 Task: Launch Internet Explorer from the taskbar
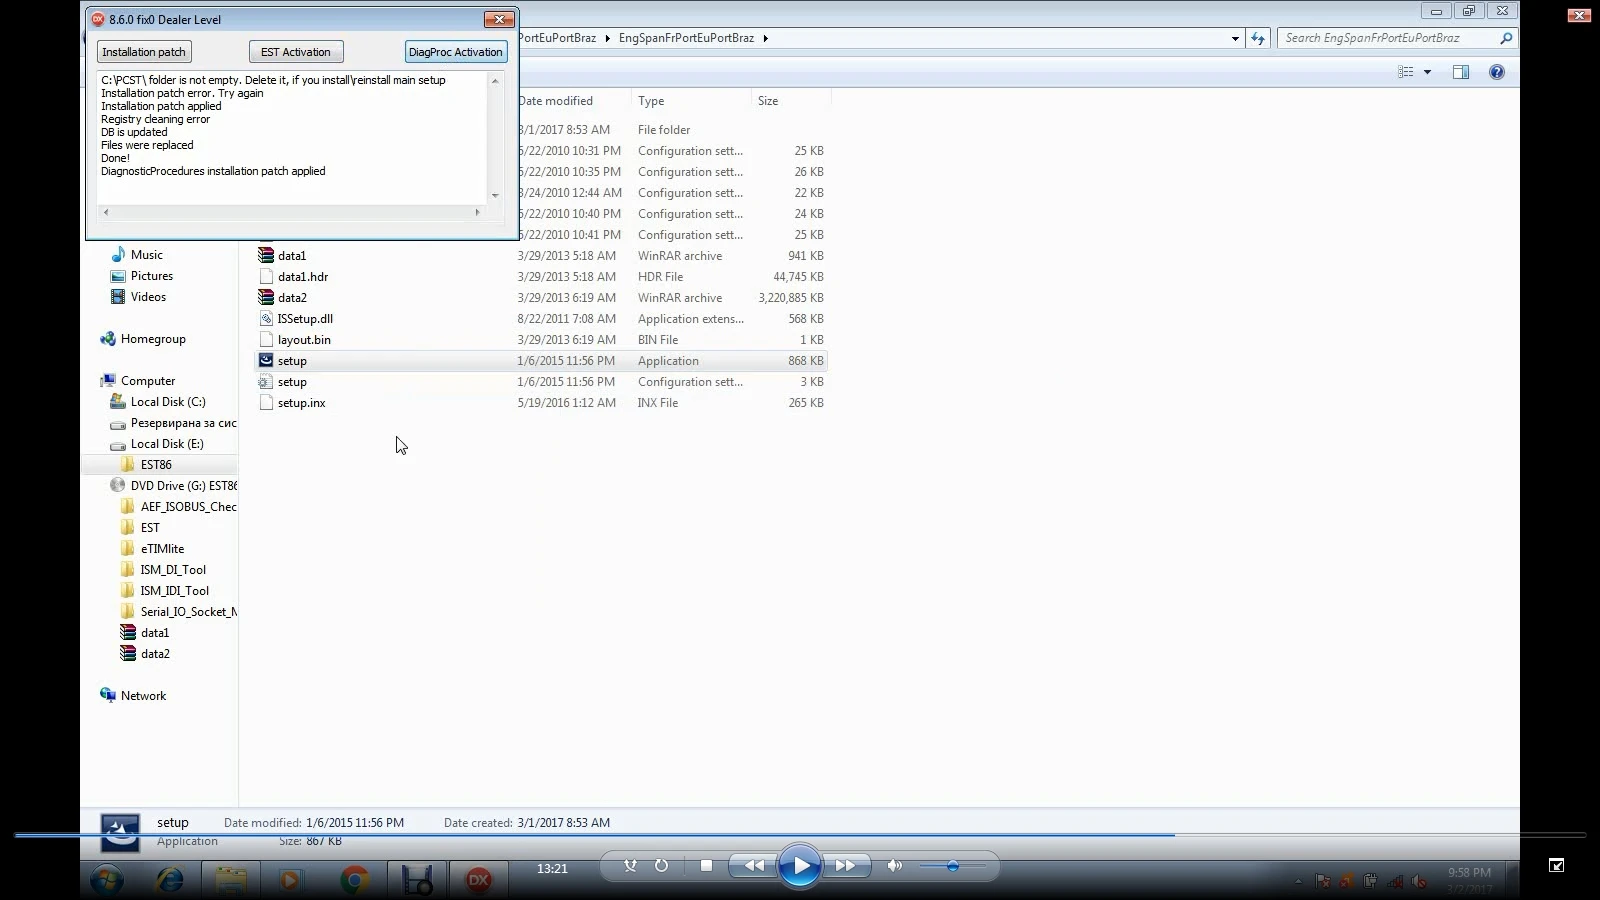point(170,880)
